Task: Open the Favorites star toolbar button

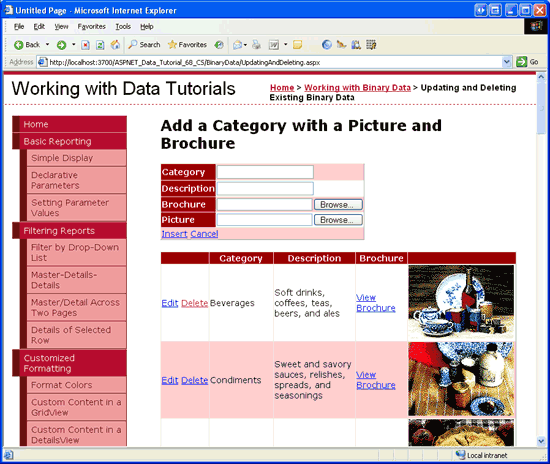Action: 187,45
